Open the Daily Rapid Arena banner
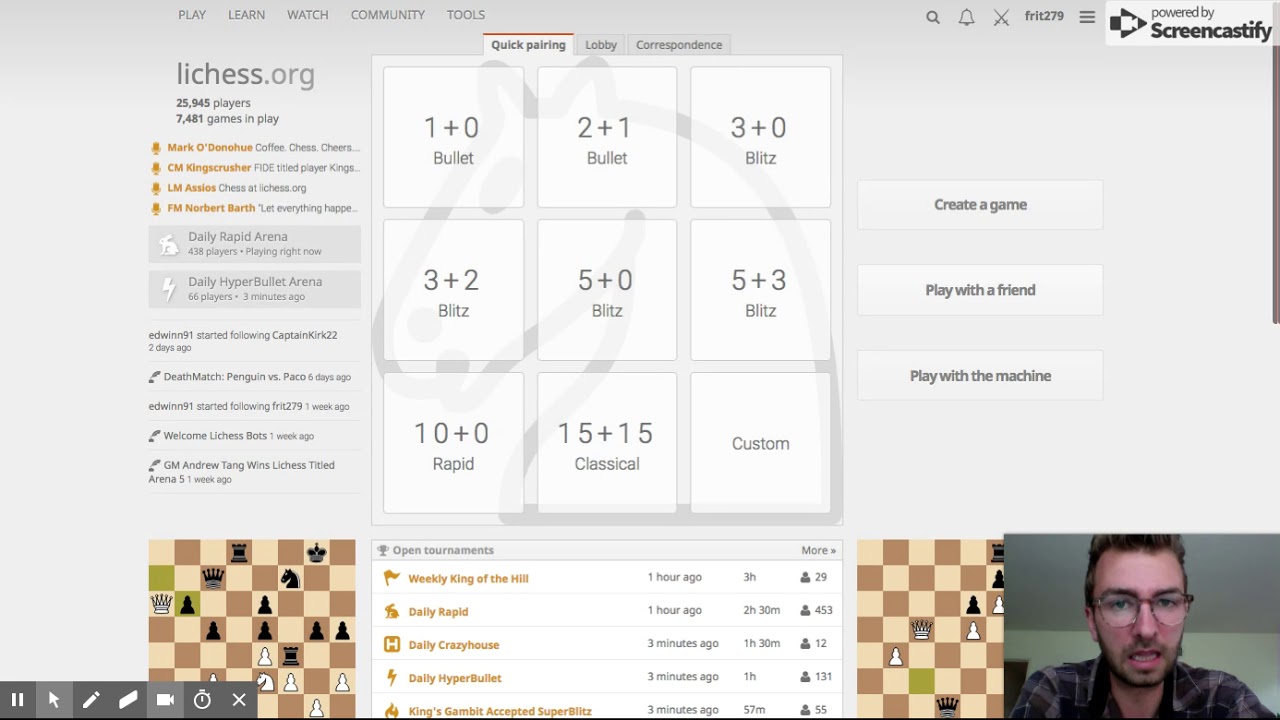1280x720 pixels. (x=255, y=244)
